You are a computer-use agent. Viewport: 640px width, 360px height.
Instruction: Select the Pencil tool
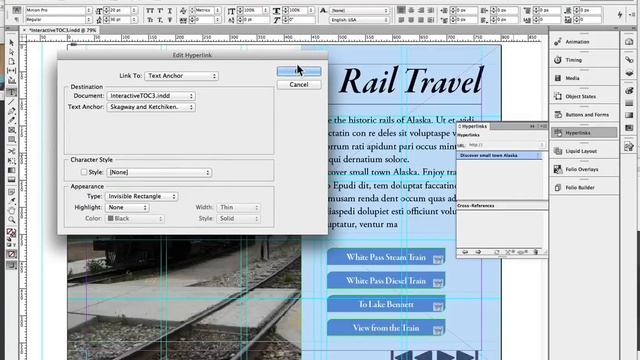coord(11,121)
